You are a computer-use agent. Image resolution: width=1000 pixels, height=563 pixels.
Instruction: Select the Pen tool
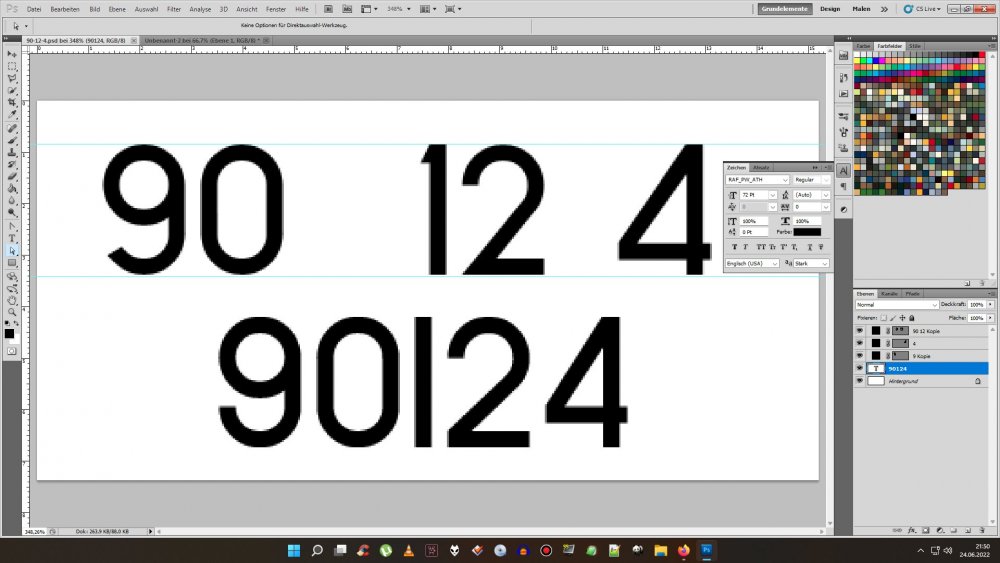12,227
